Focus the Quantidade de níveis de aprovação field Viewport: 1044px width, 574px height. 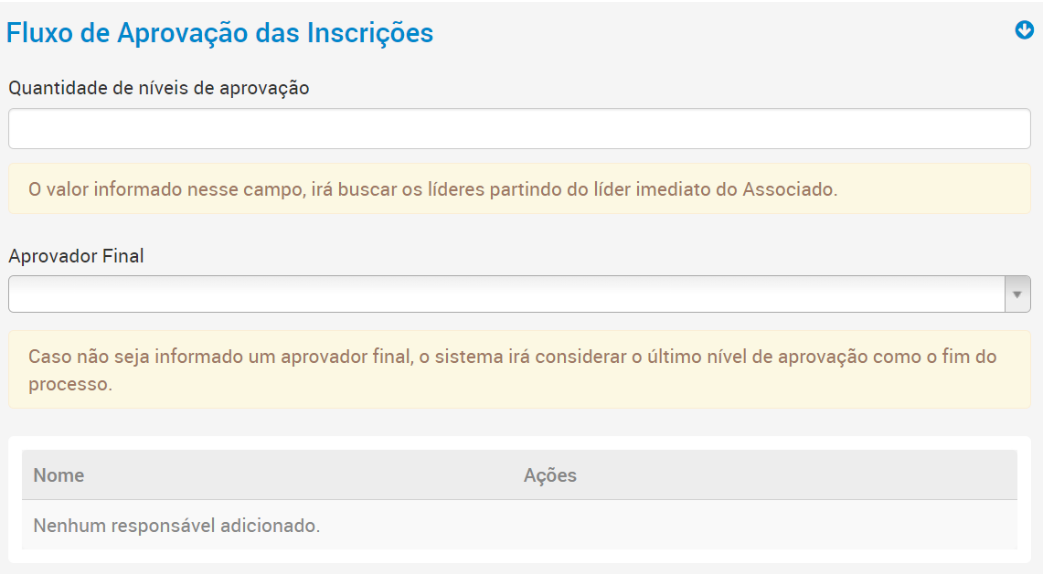[519, 129]
